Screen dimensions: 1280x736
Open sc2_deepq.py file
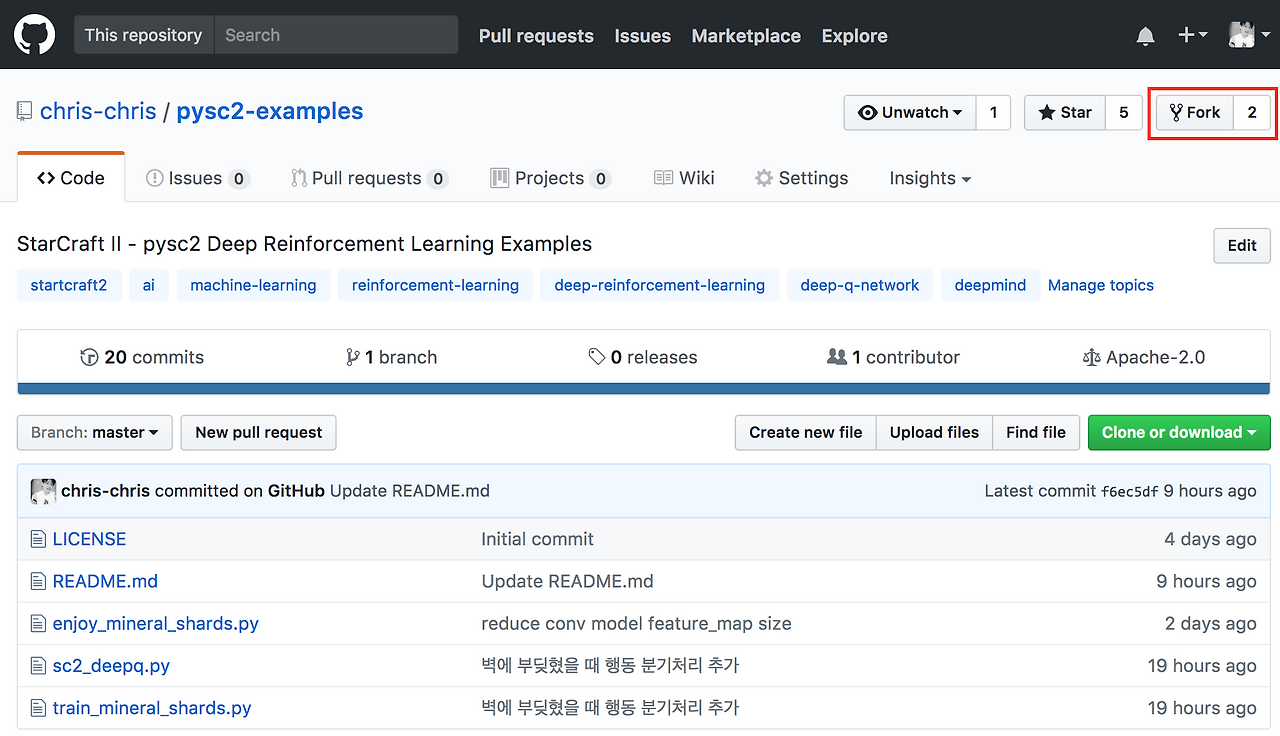(x=111, y=665)
